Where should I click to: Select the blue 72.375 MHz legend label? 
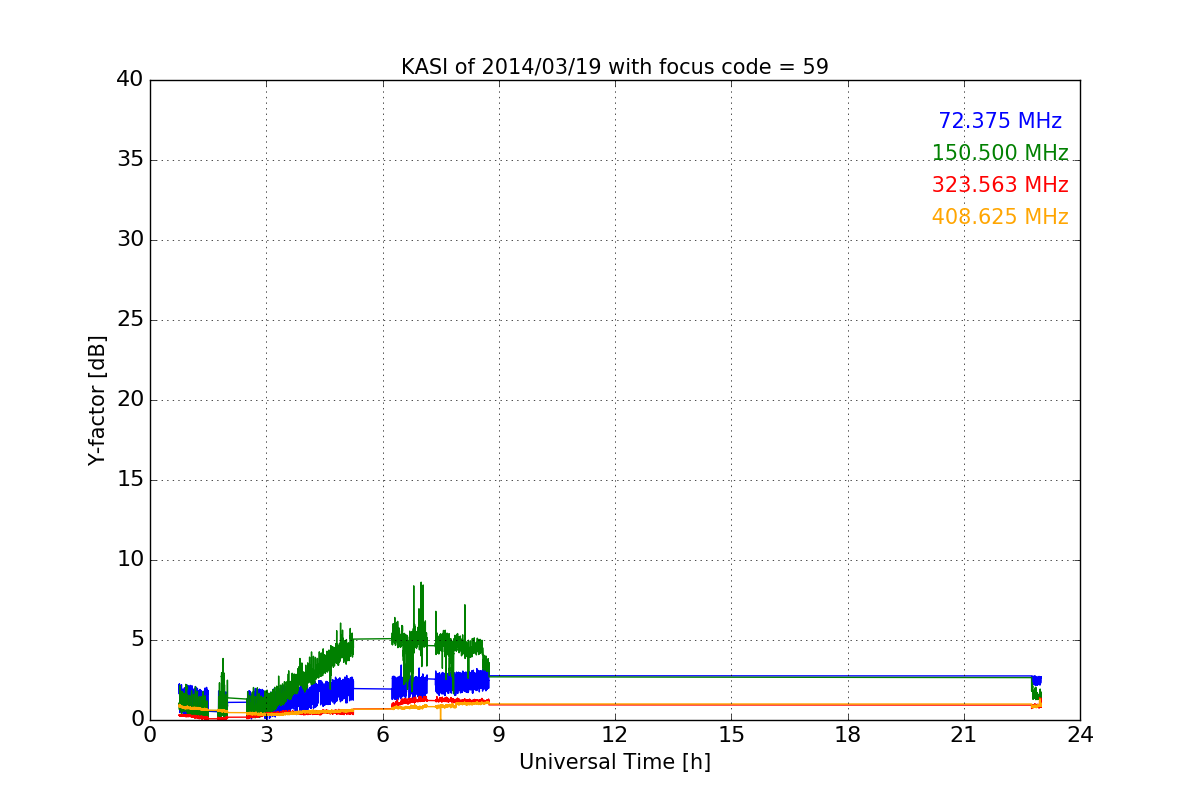(x=1000, y=121)
